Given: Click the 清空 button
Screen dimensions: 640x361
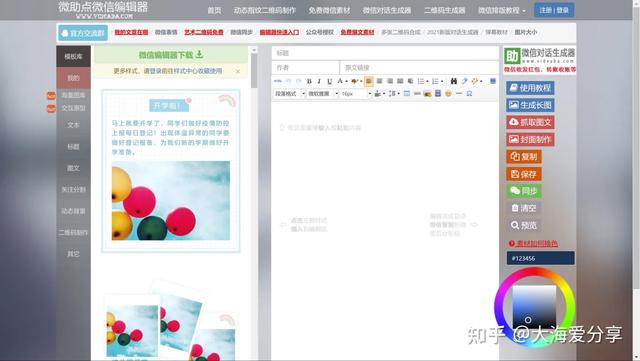Looking at the screenshot, I should [x=524, y=208].
